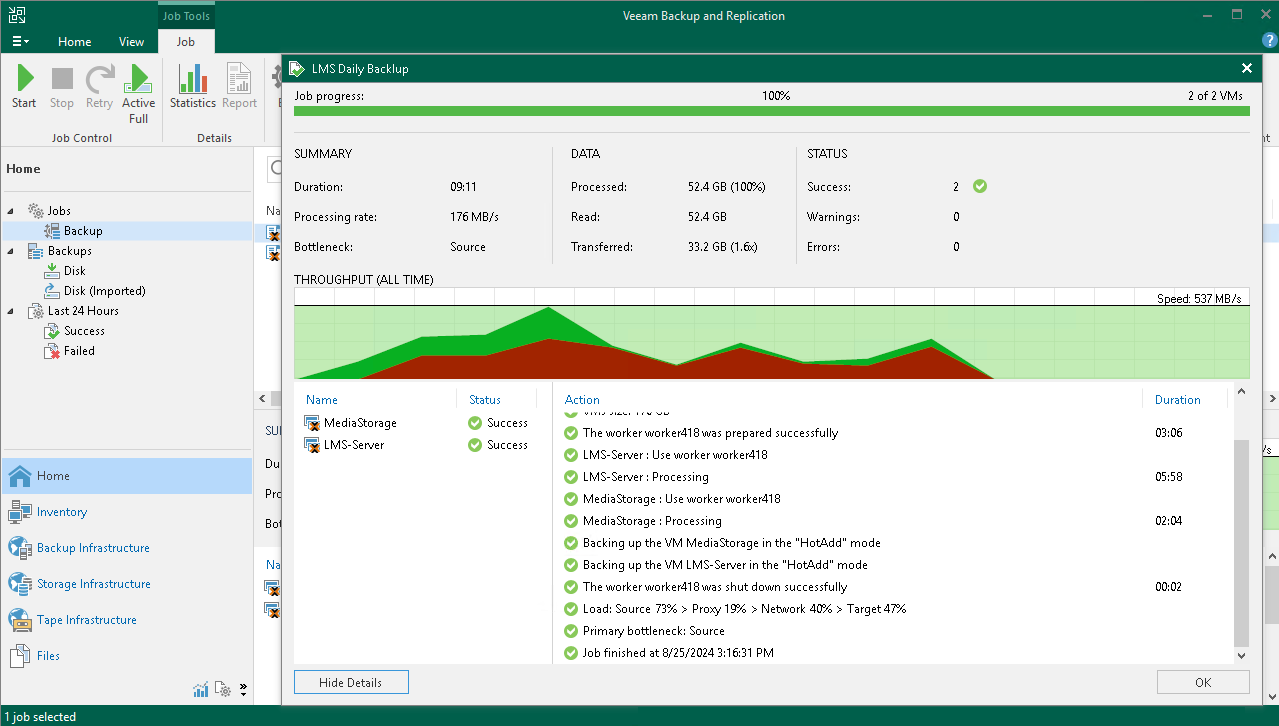Screen dimensions: 1279x726
Task: Select Backups in the navigation tree
Action: click(x=70, y=251)
